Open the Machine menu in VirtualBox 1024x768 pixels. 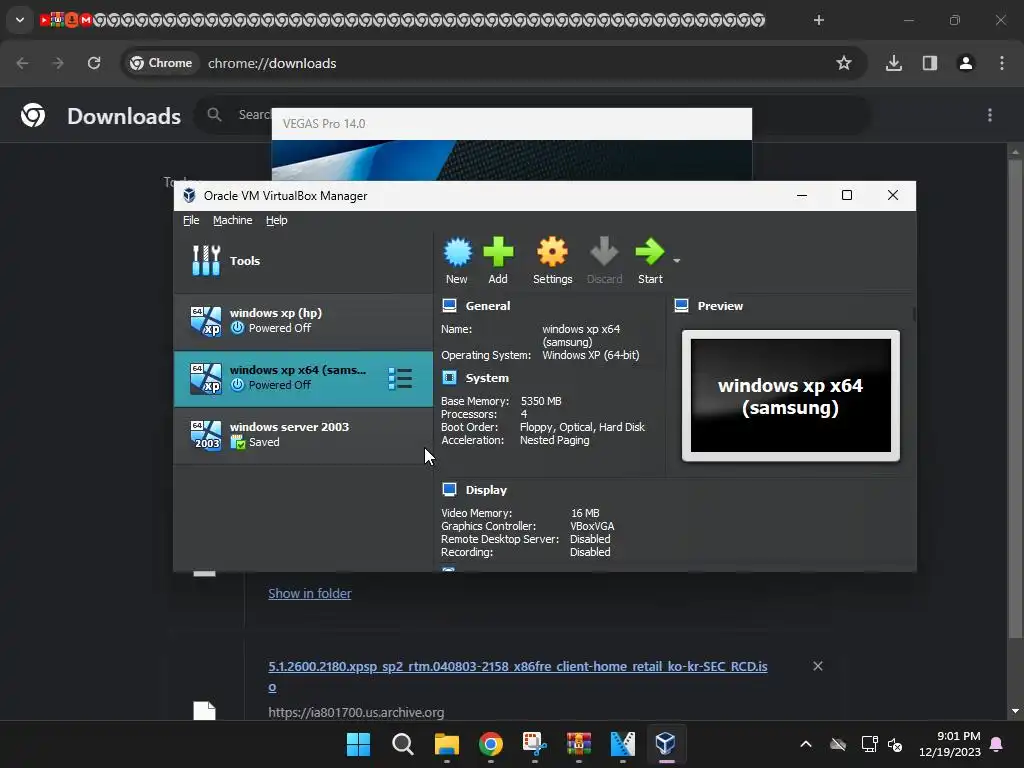[x=232, y=220]
